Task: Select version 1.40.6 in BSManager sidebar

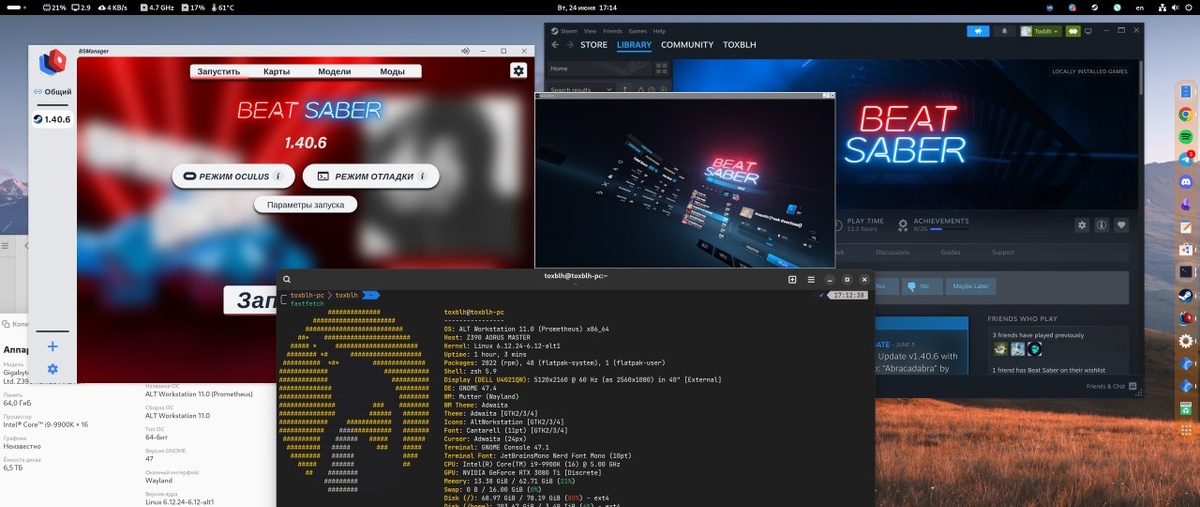Action: click(x=52, y=119)
